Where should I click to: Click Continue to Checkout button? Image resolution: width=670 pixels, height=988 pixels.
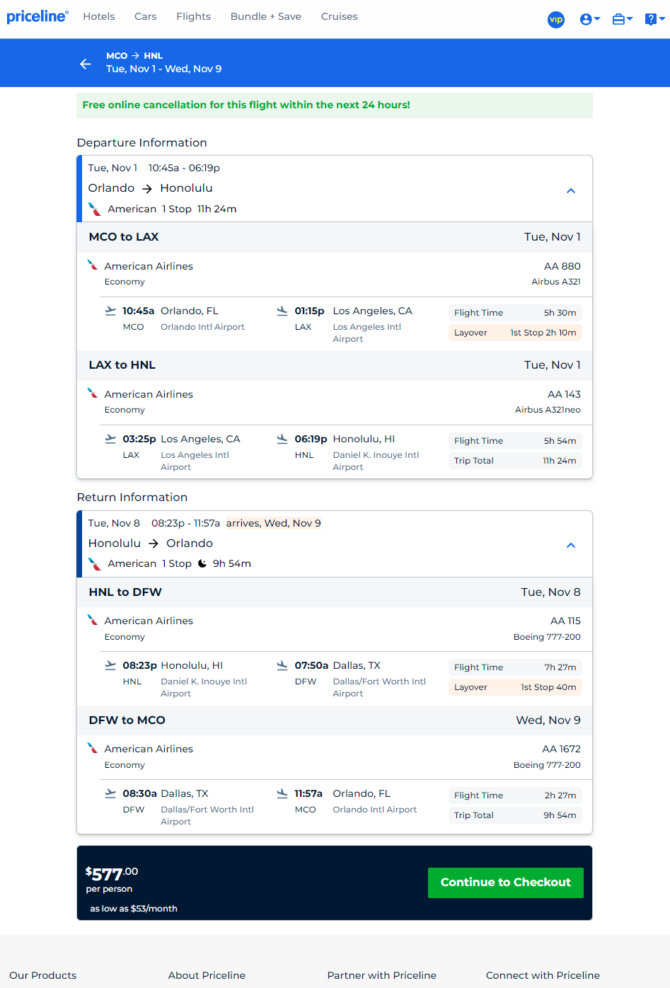[505, 882]
